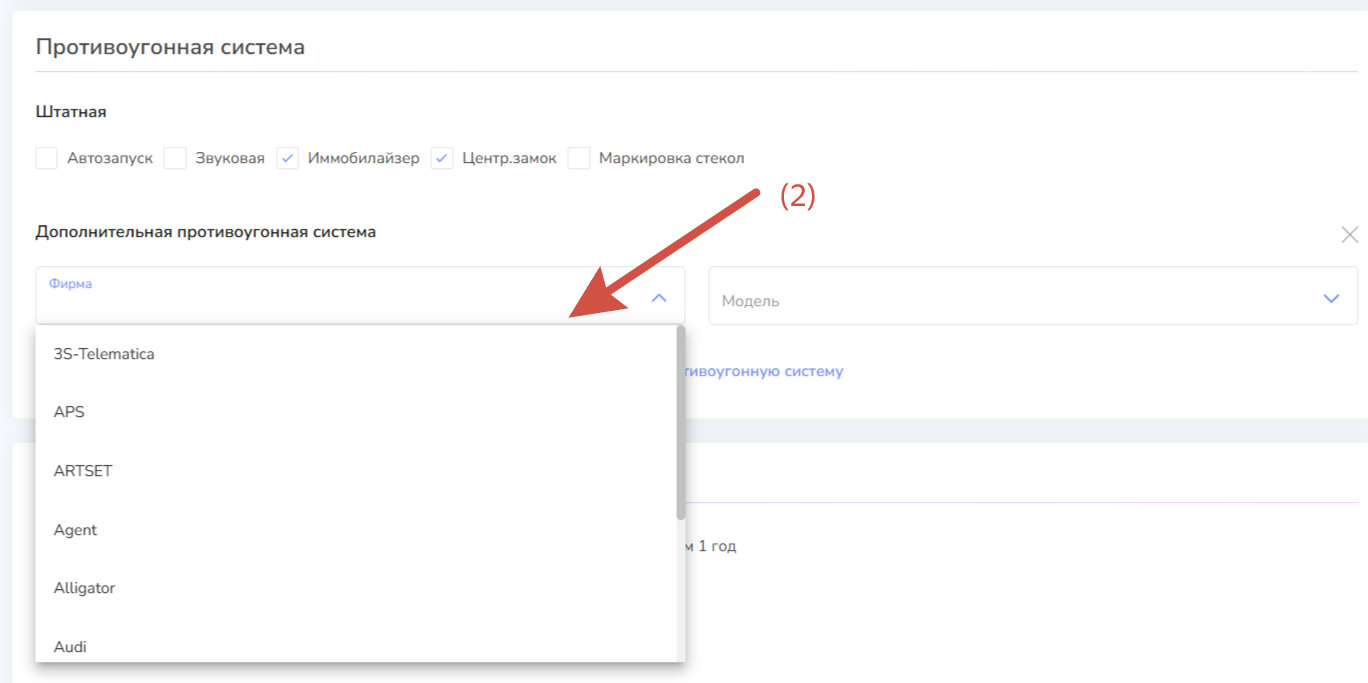This screenshot has width=1368, height=683.
Task: Enable the Автозапуск checkbox
Action: (x=47, y=158)
